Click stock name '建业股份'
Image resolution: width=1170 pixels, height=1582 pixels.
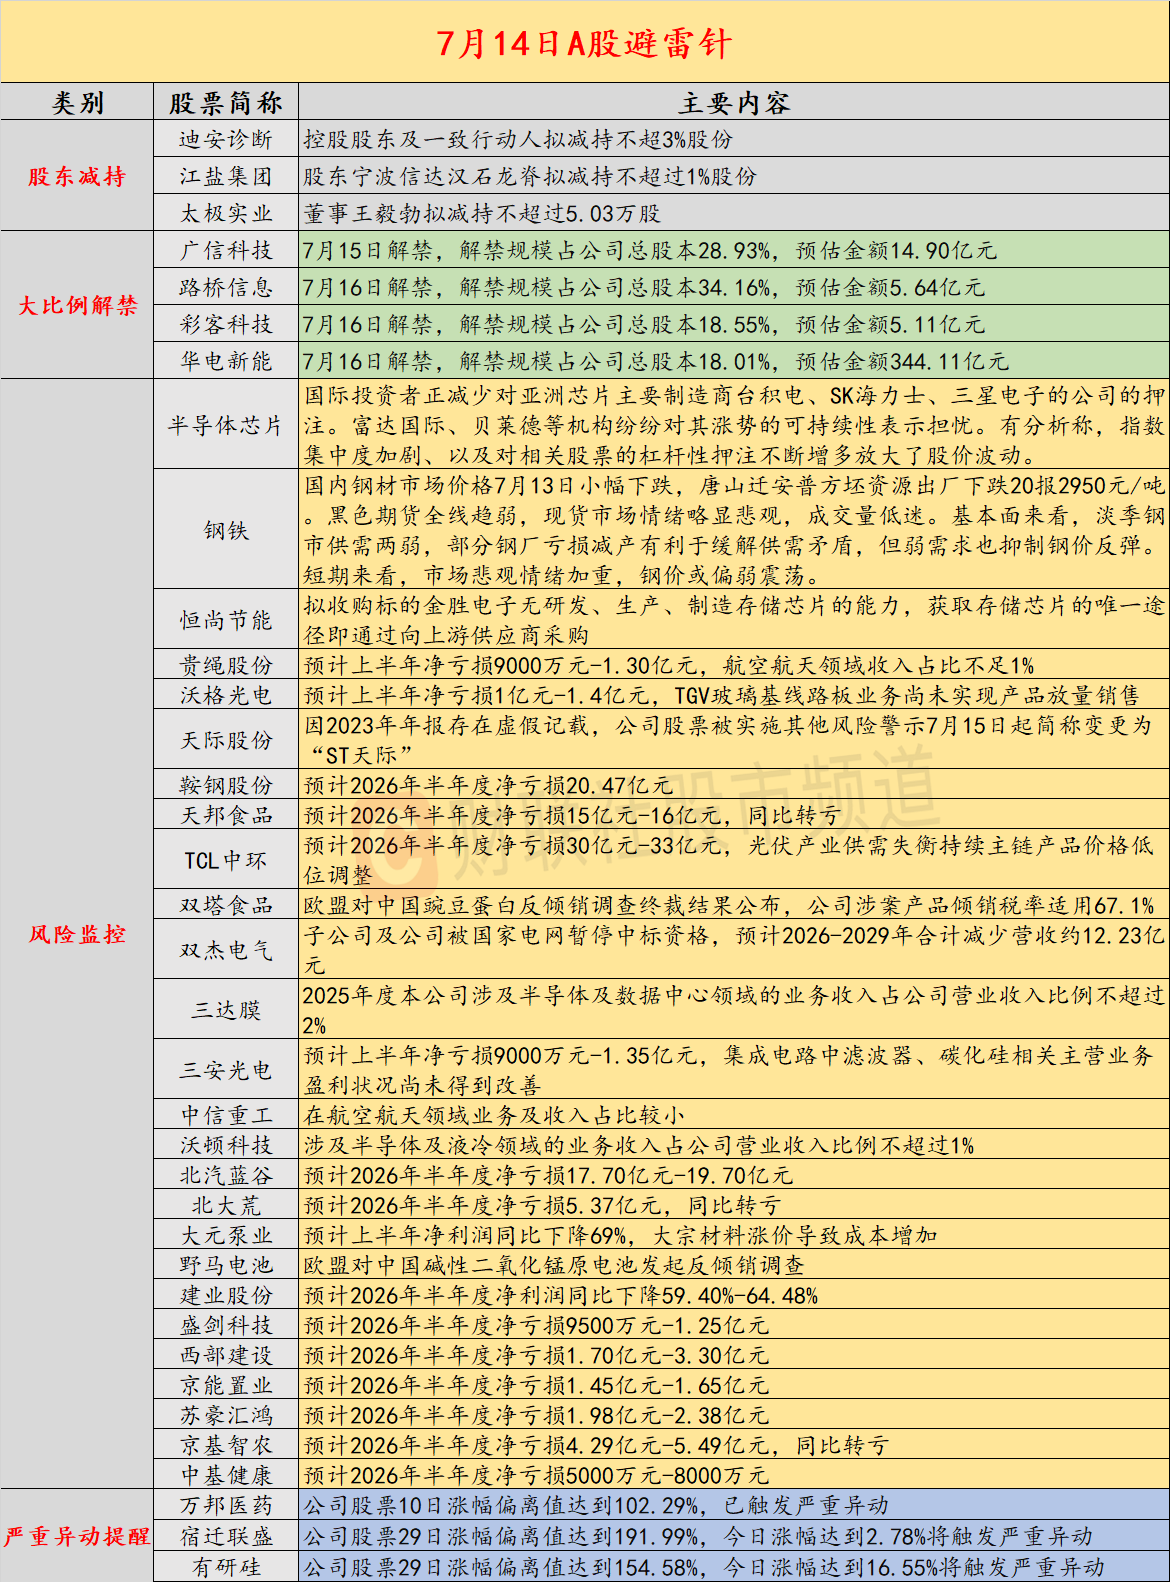point(226,1295)
